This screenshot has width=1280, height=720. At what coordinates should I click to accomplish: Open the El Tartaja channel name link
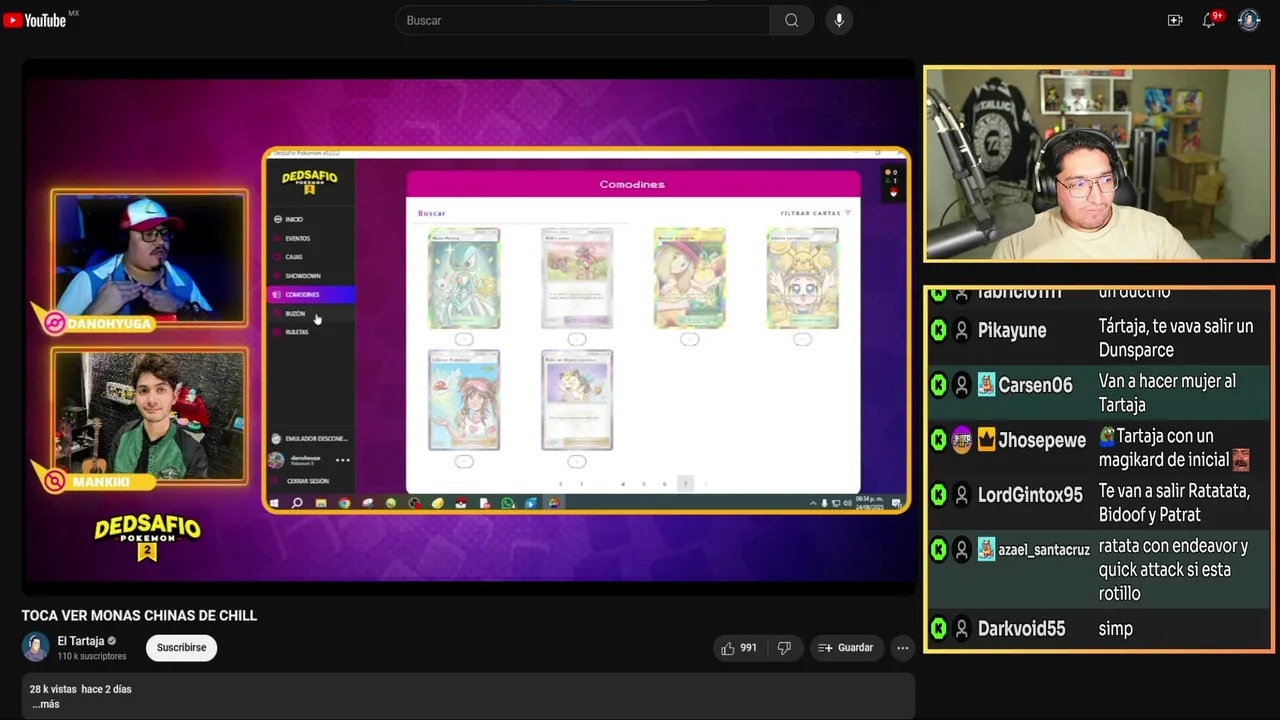81,641
